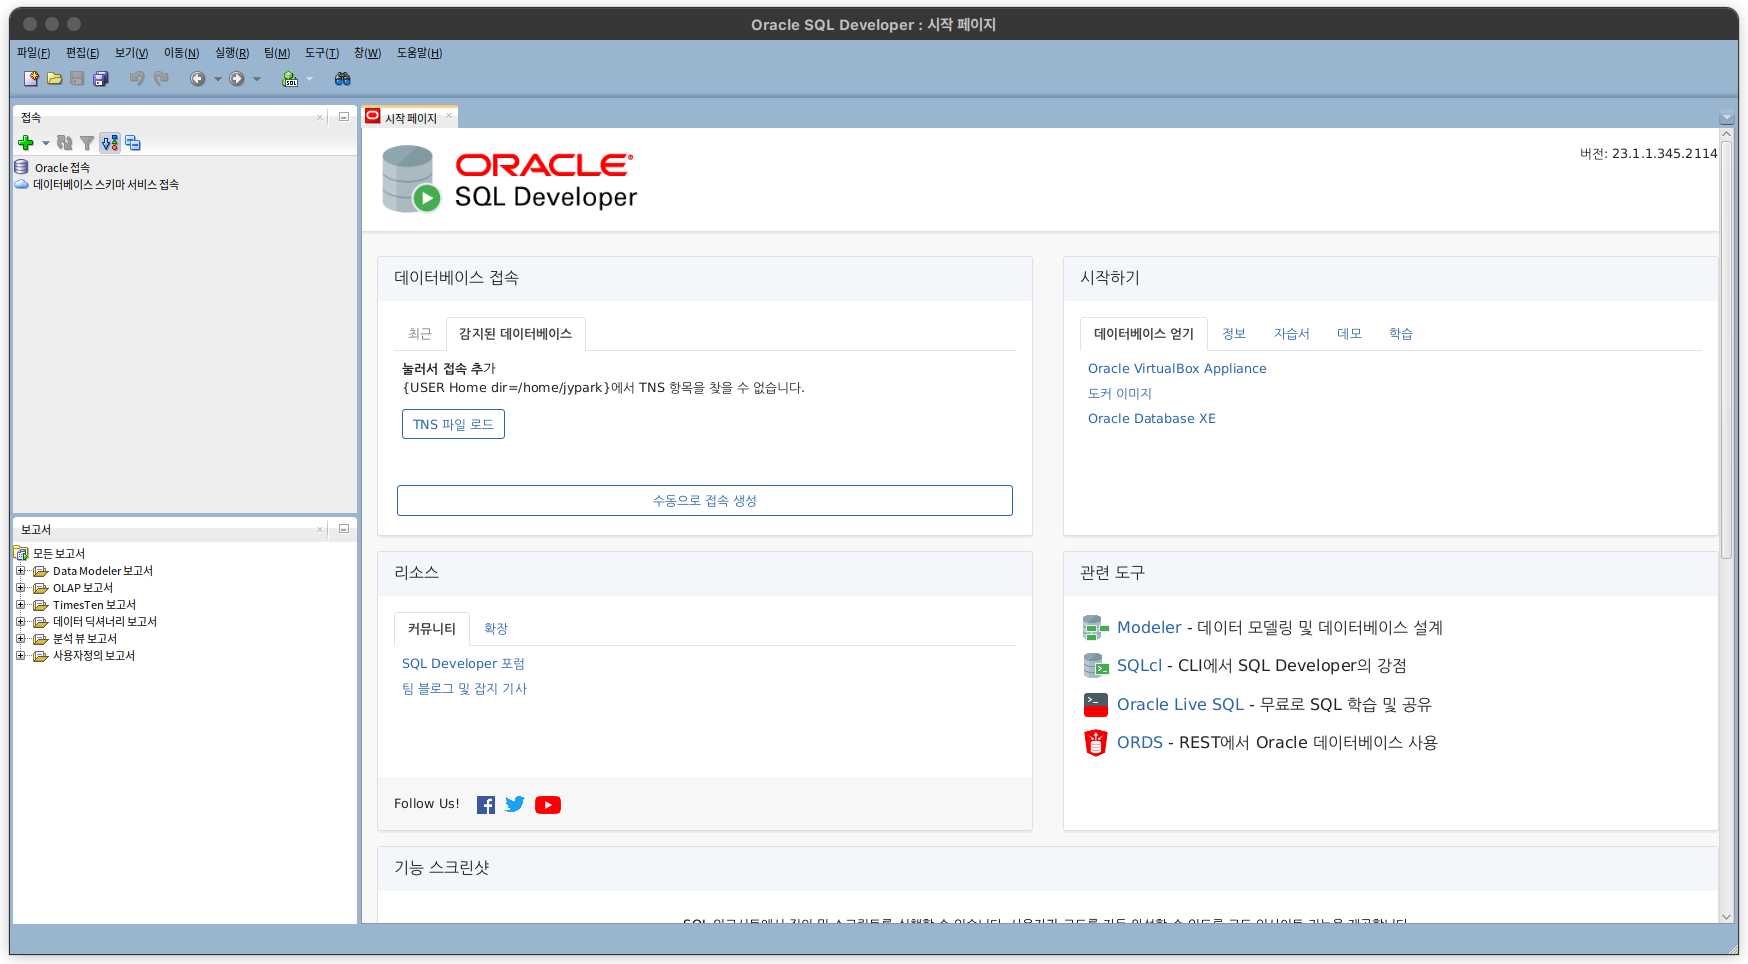Image resolution: width=1748 pixels, height=964 pixels.
Task: Open the 보기(V) menu
Action: (131, 53)
